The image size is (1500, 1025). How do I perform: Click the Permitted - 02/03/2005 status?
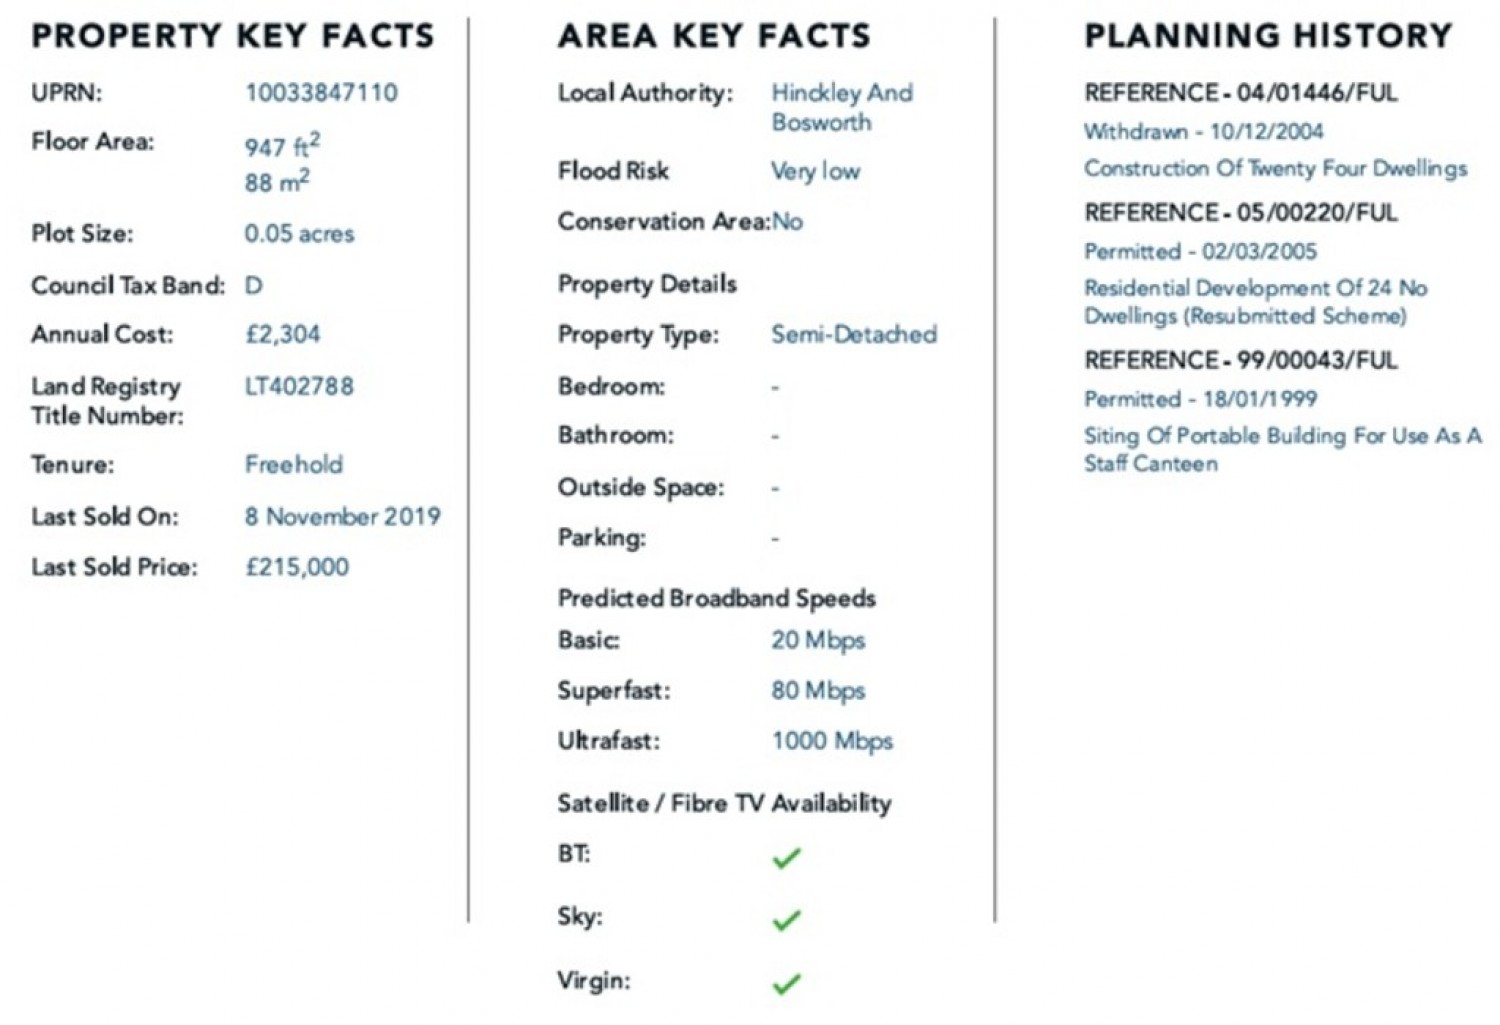click(1200, 251)
